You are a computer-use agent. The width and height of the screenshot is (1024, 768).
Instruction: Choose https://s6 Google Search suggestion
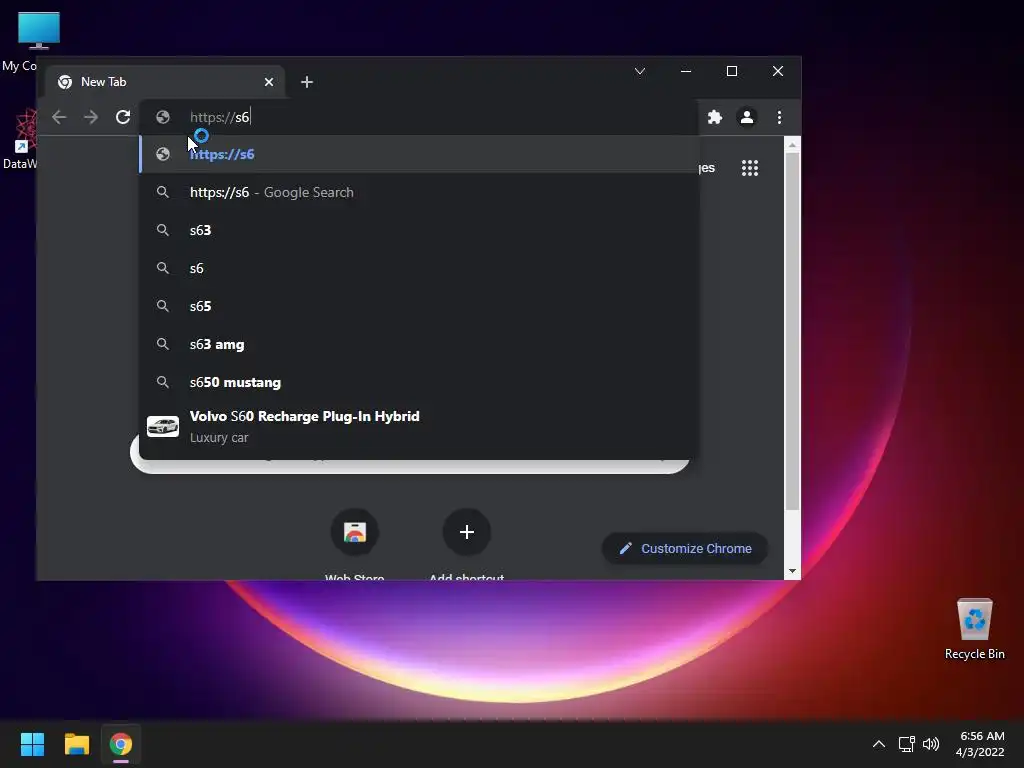[x=419, y=192]
